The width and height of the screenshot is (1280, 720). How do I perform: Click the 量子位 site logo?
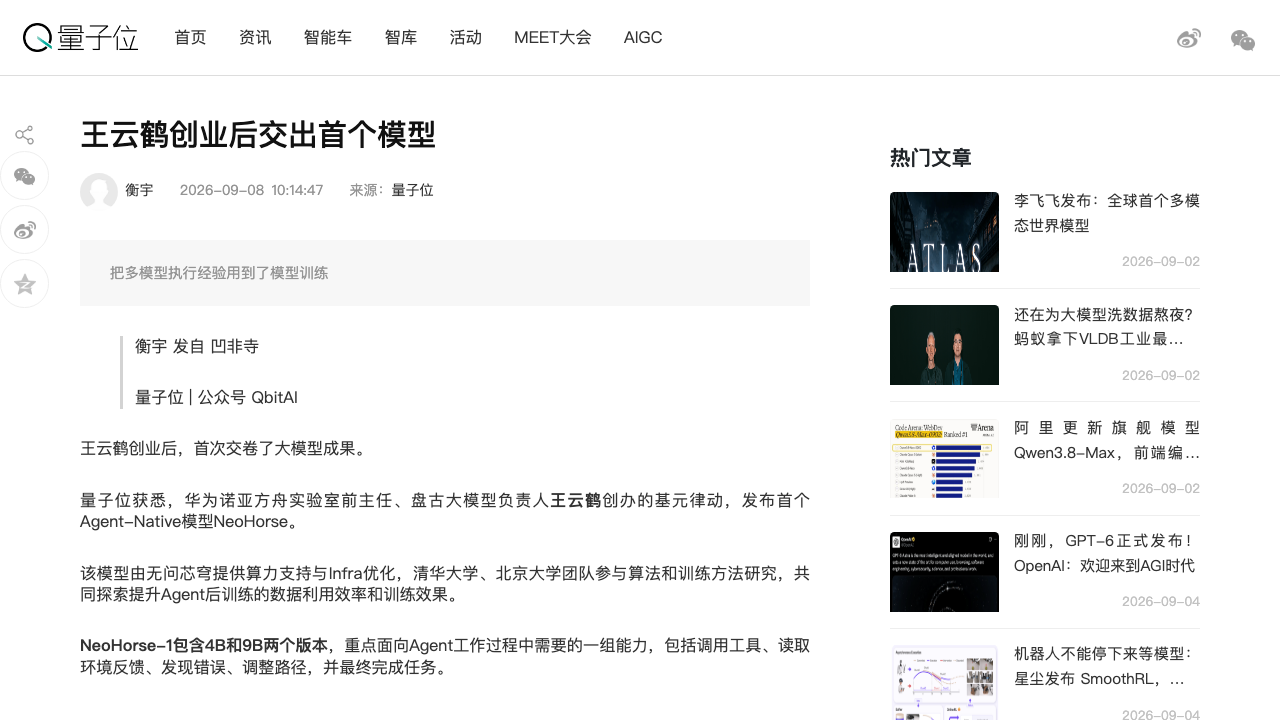tap(80, 38)
